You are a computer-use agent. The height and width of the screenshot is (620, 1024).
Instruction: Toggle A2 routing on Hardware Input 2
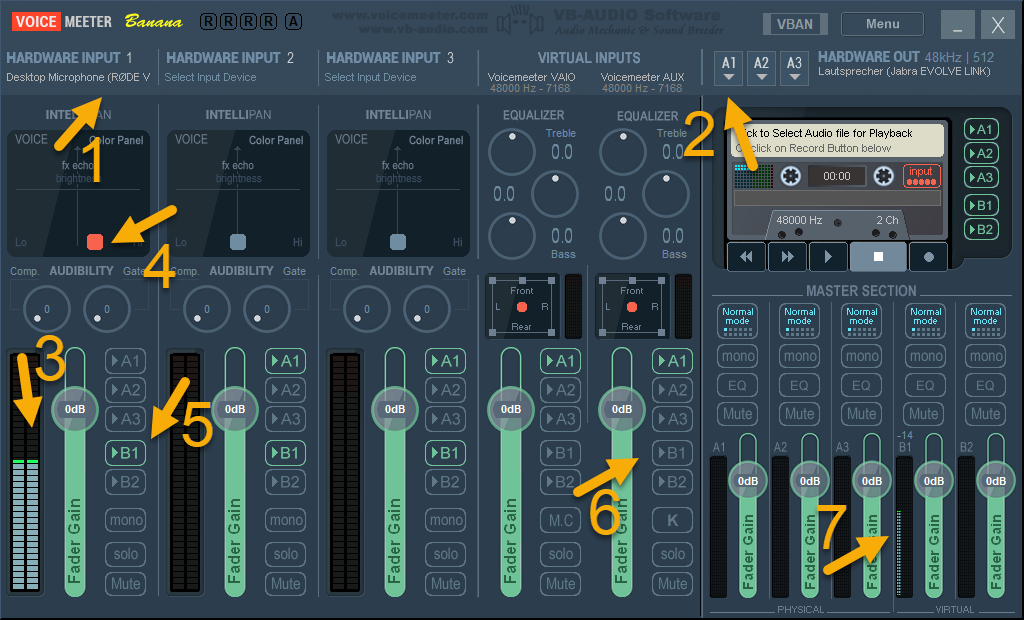click(x=285, y=390)
